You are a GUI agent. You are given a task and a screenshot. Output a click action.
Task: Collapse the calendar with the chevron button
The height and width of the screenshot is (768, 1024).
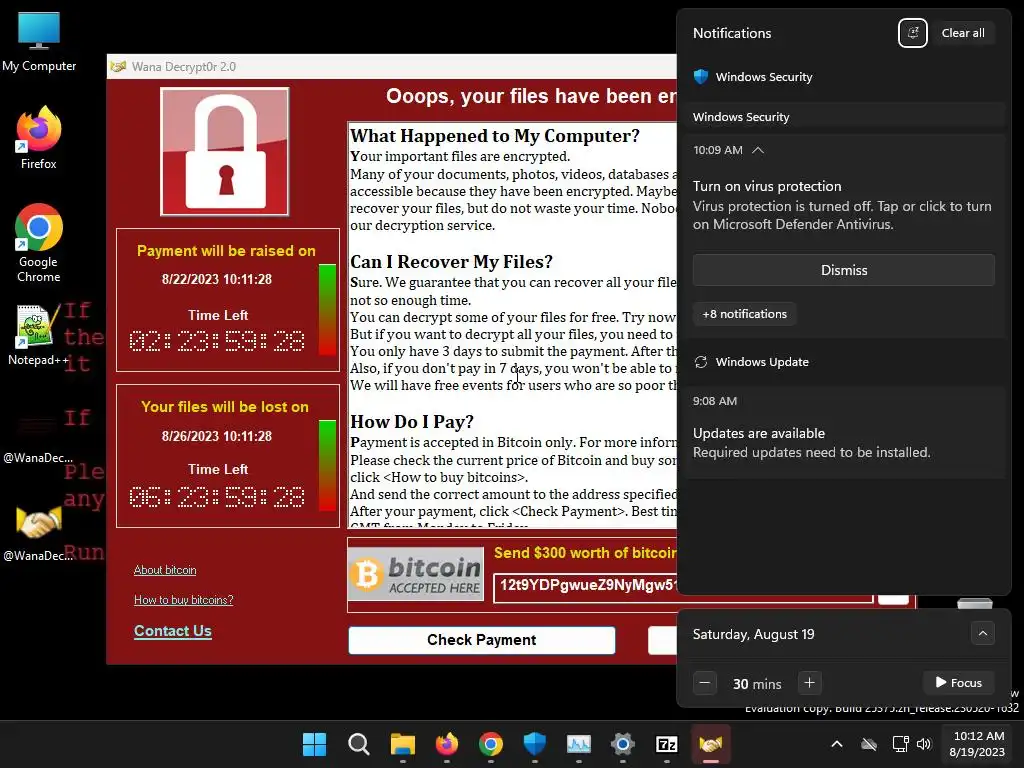click(983, 633)
